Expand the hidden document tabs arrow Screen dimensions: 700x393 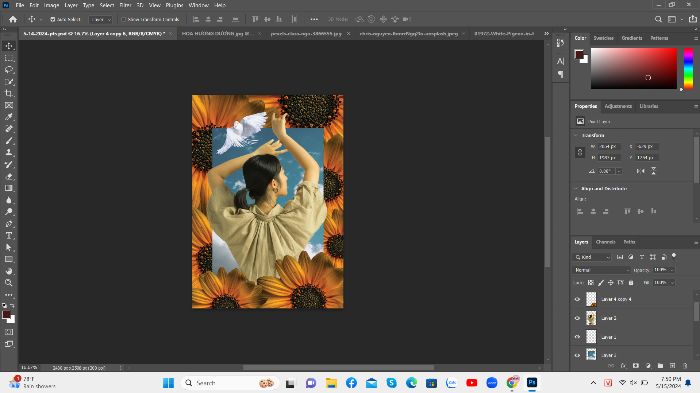coord(546,33)
